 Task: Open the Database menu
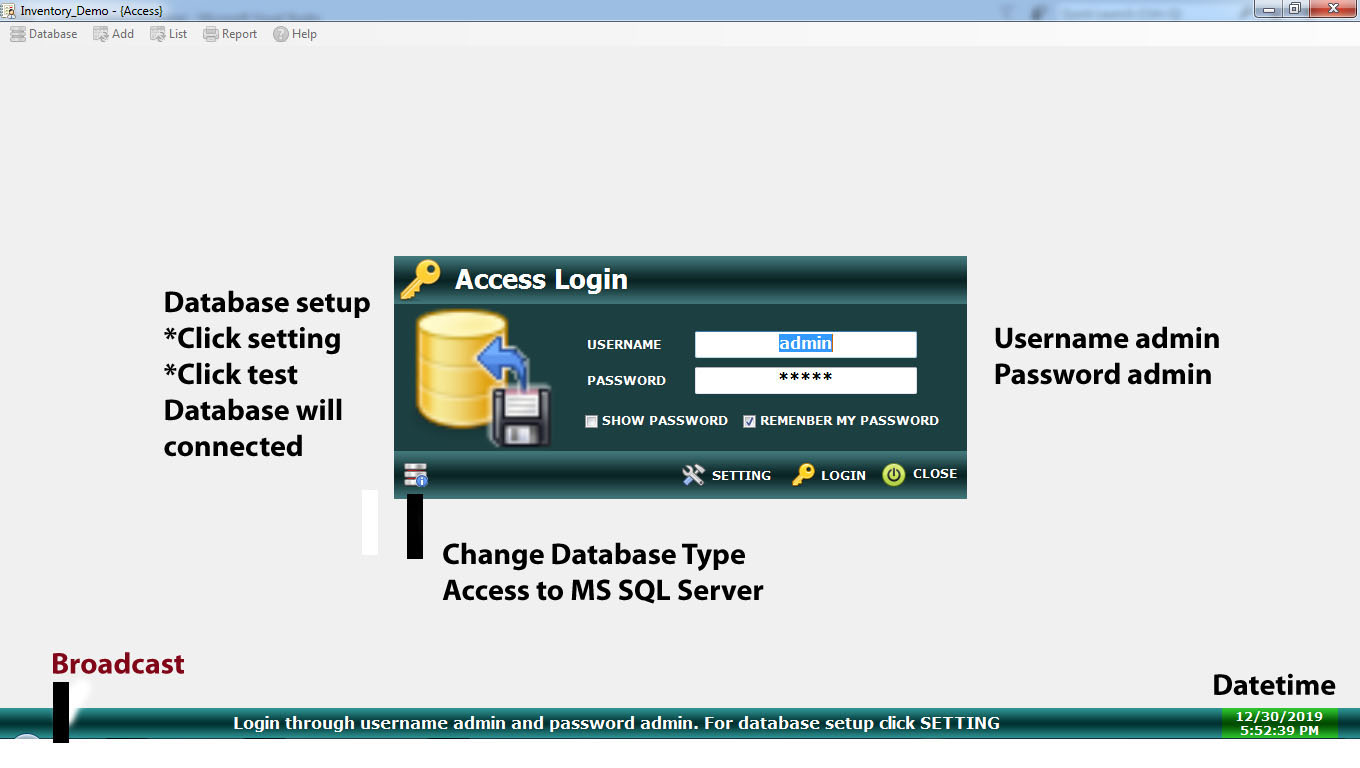(44, 33)
